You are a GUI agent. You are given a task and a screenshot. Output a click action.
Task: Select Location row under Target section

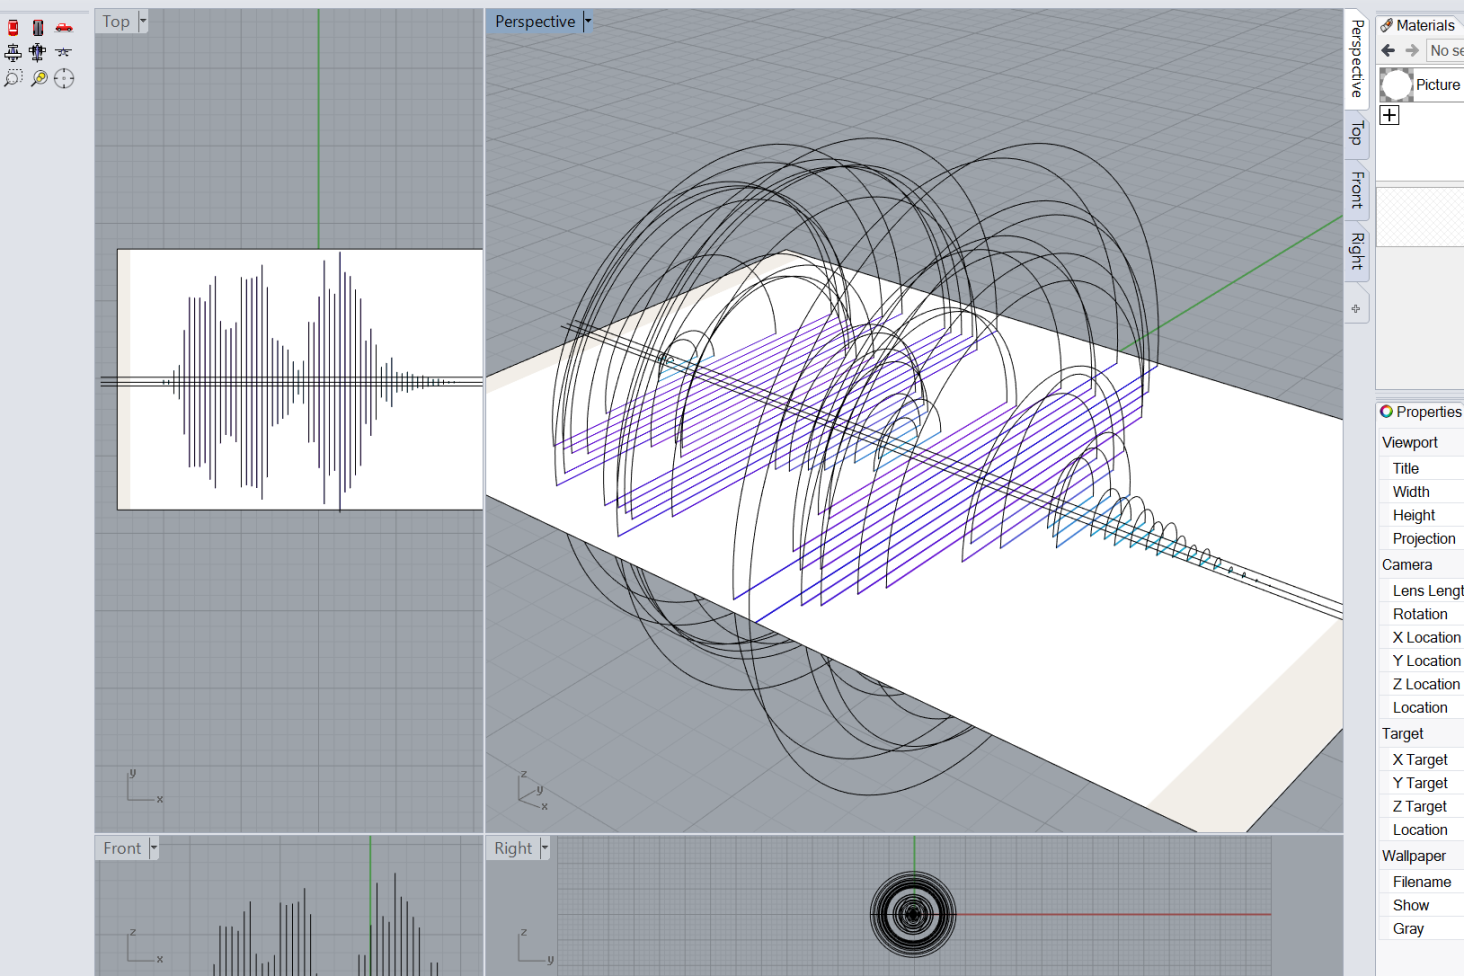point(1420,830)
